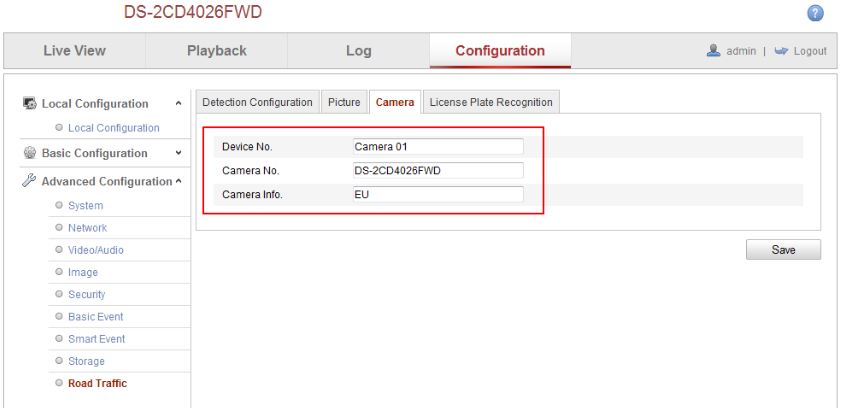Select Smart Event in the sidebar

coord(96,339)
